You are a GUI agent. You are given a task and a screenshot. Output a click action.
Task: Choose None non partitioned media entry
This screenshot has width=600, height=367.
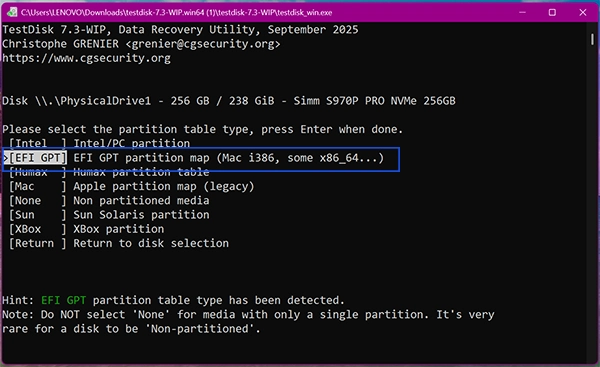click(109, 201)
